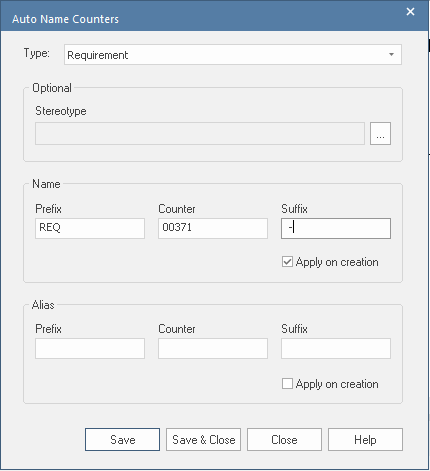Click the Type: label text
Screen dimensions: 430x471
[37, 53]
